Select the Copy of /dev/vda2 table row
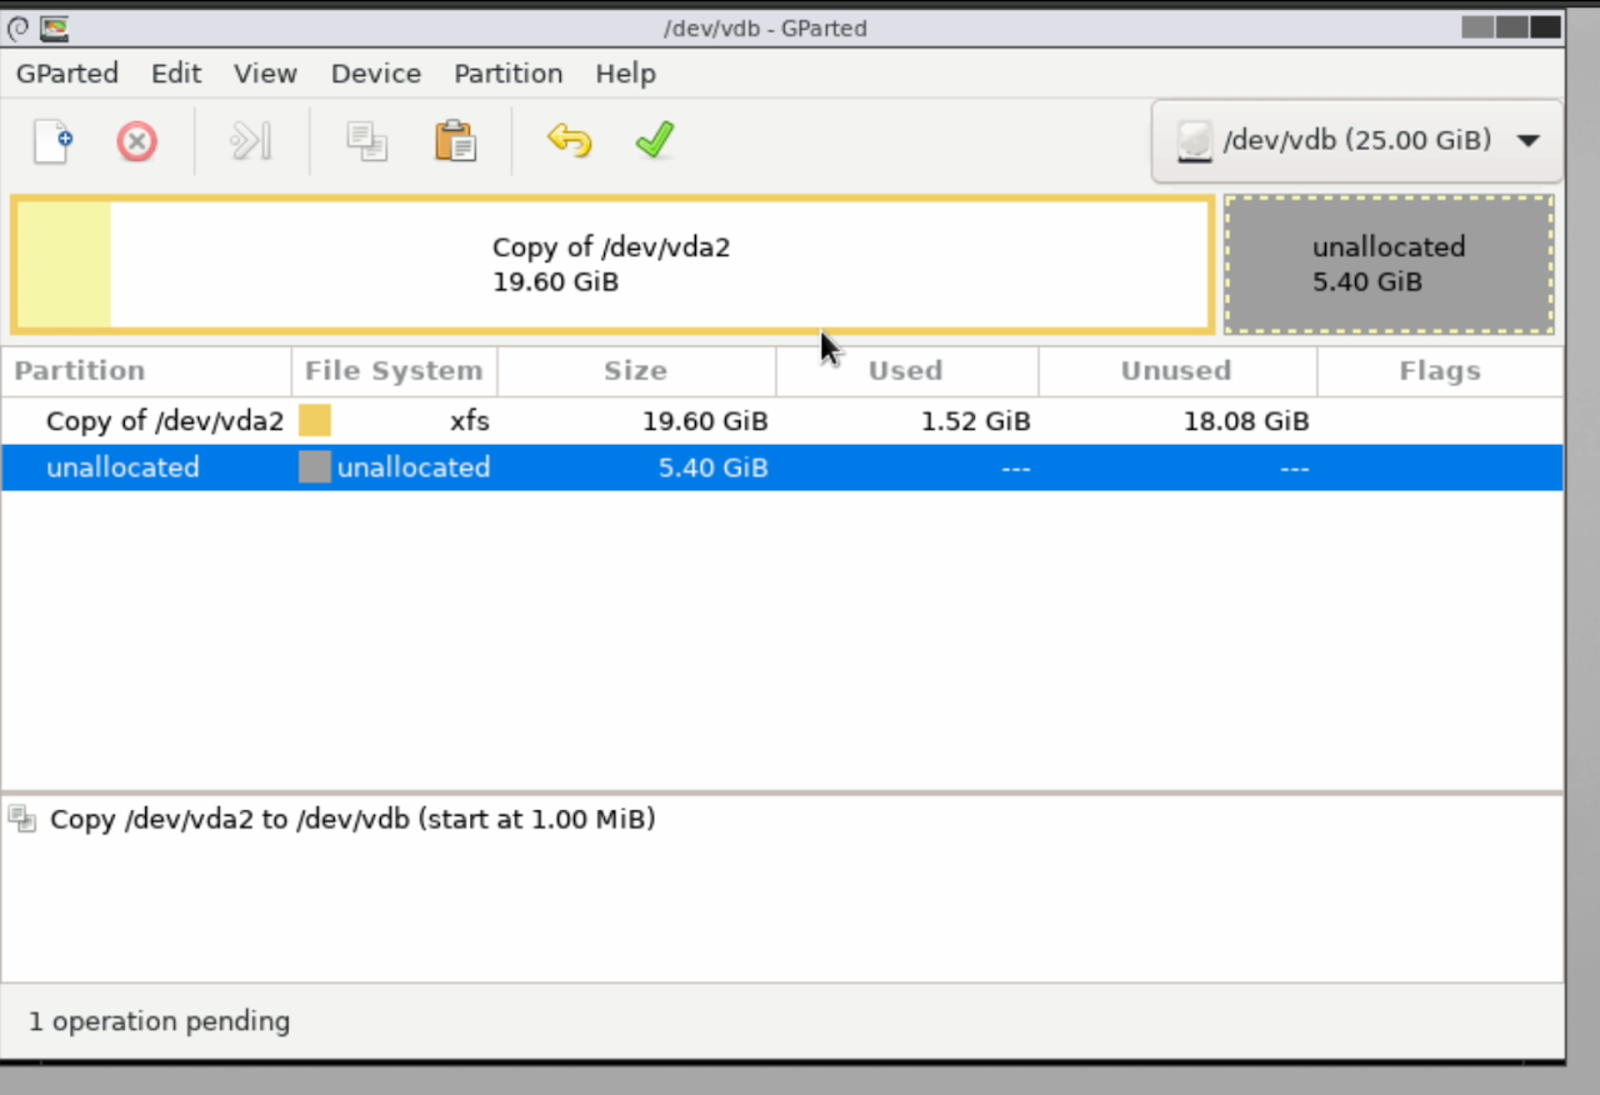 pyautogui.click(x=782, y=421)
